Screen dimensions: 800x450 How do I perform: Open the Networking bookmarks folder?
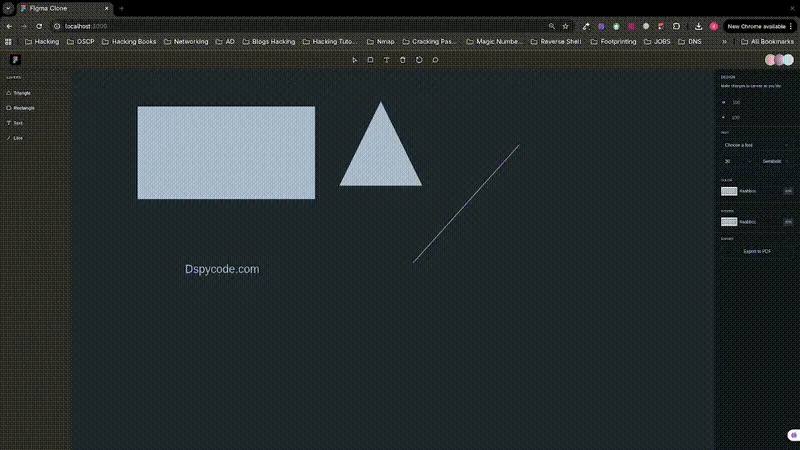[x=186, y=42]
